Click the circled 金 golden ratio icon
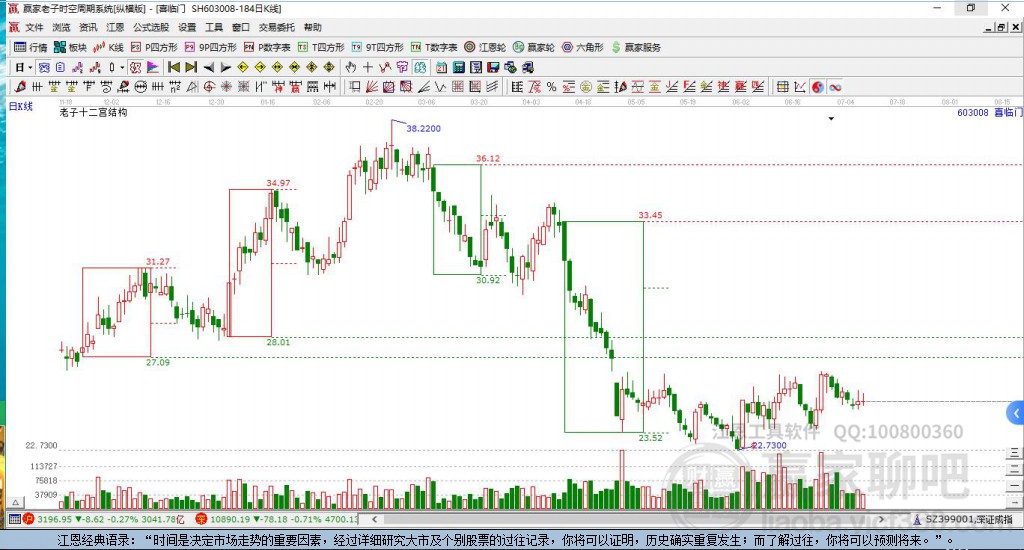Image resolution: width=1024 pixels, height=550 pixels. [586, 87]
